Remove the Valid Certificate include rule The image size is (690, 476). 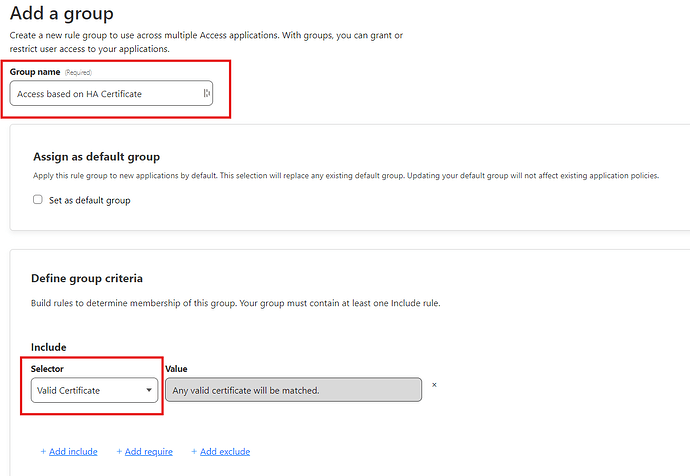click(434, 385)
